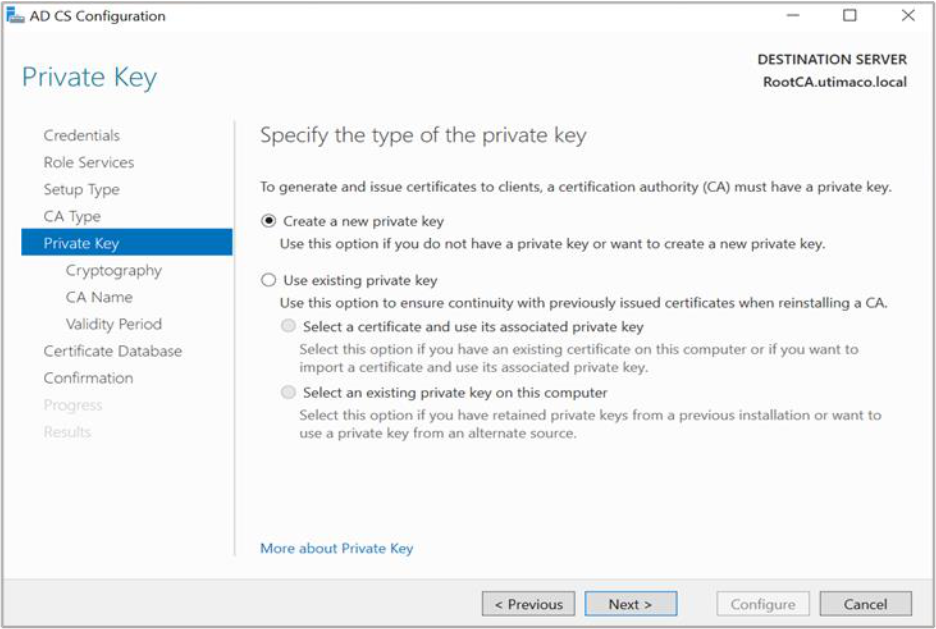Go to Credentials step in sidebar

coord(81,135)
